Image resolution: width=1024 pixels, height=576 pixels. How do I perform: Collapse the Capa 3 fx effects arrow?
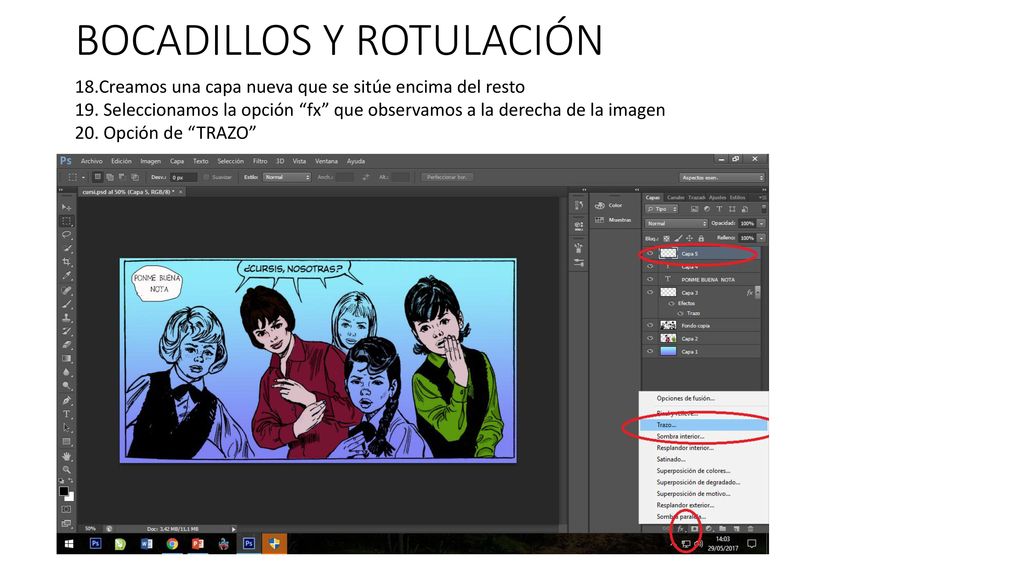[x=758, y=293]
